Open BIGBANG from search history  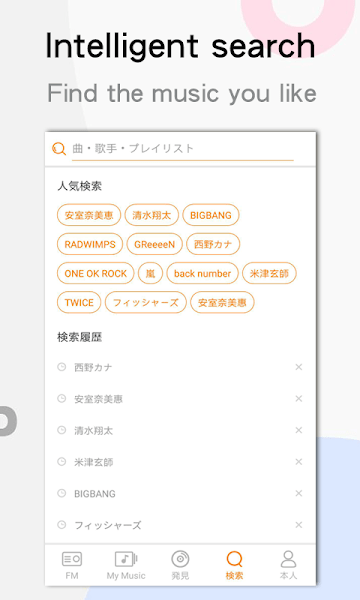[94, 494]
